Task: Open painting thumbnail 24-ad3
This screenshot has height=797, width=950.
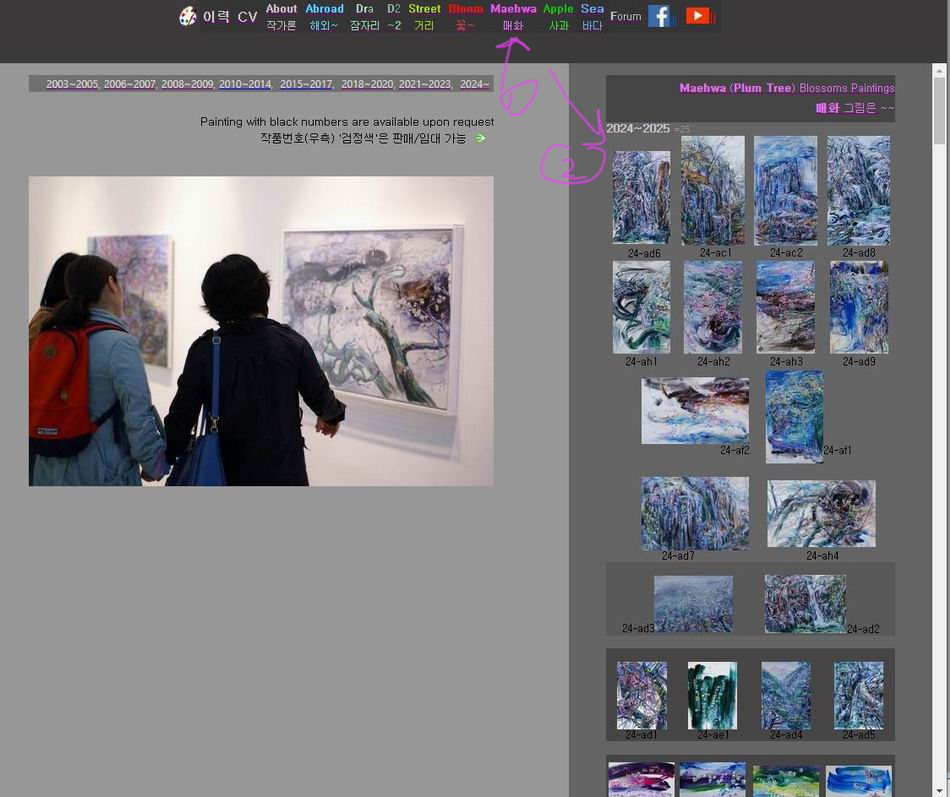Action: 693,604
